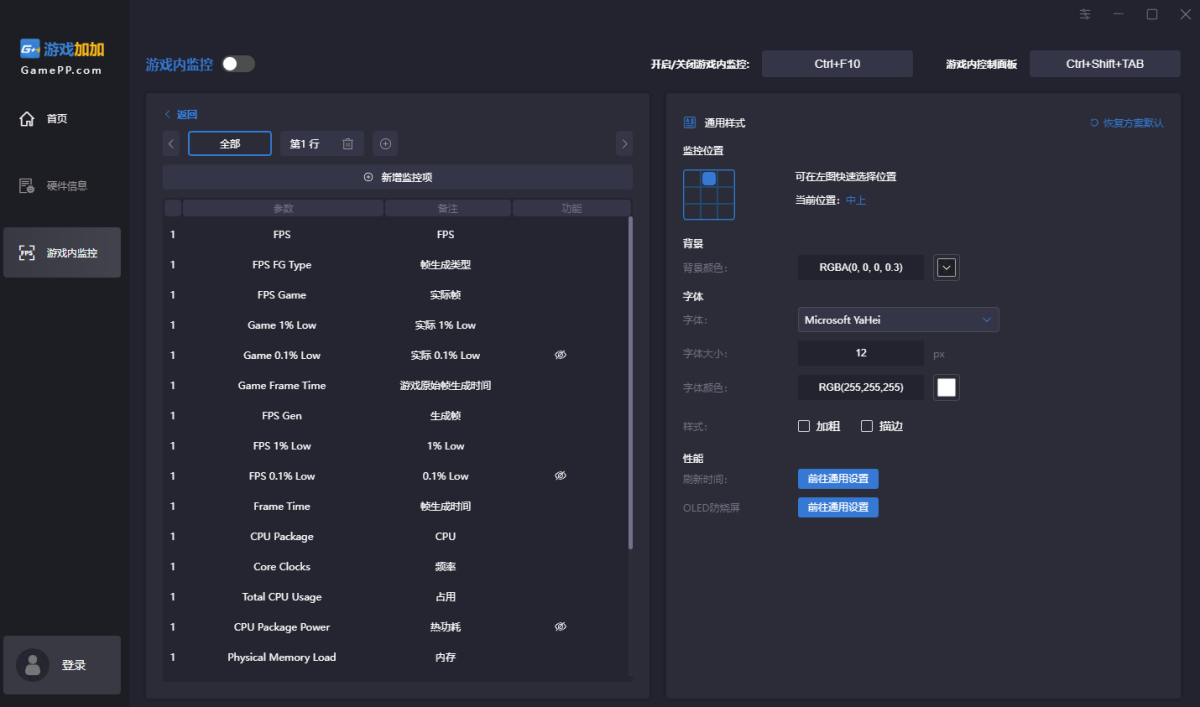Click the right chevron to scroll row tabs

(x=625, y=144)
